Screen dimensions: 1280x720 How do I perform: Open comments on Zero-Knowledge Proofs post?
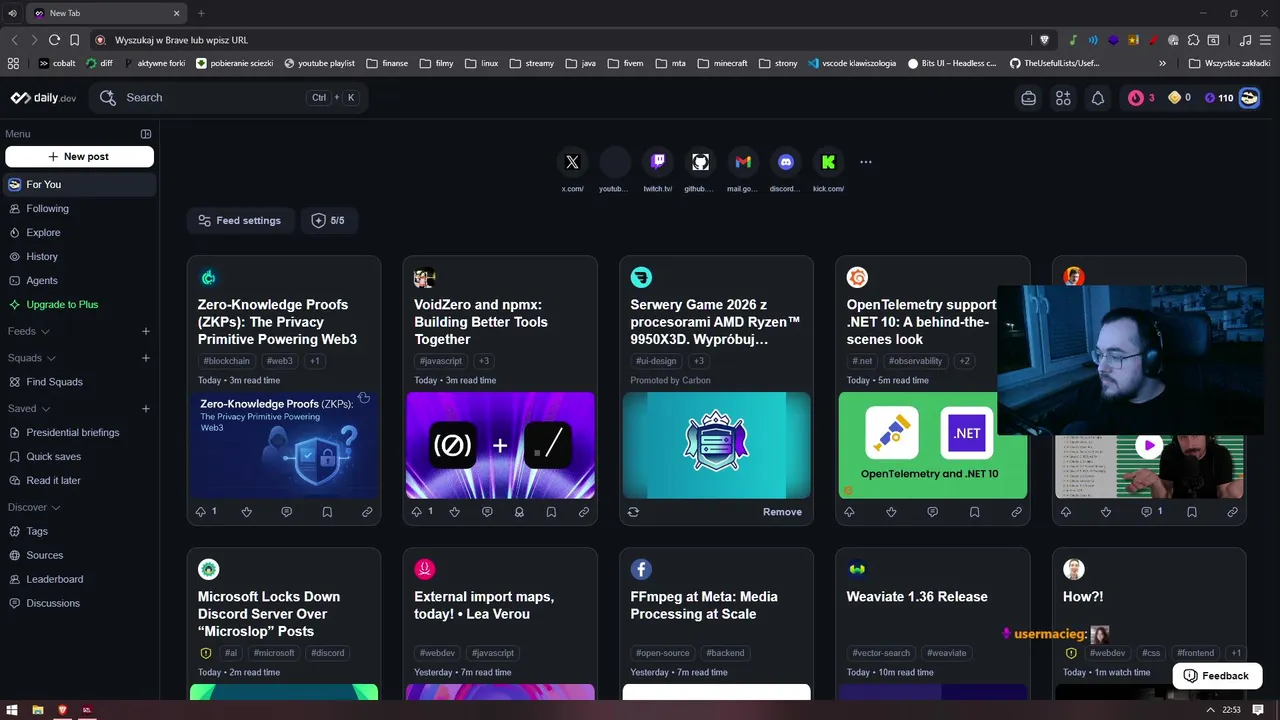[287, 512]
